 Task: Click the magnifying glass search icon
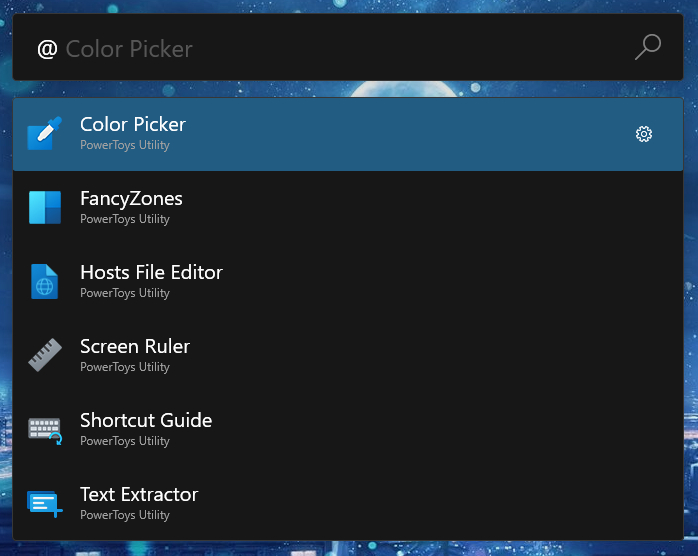coord(648,47)
